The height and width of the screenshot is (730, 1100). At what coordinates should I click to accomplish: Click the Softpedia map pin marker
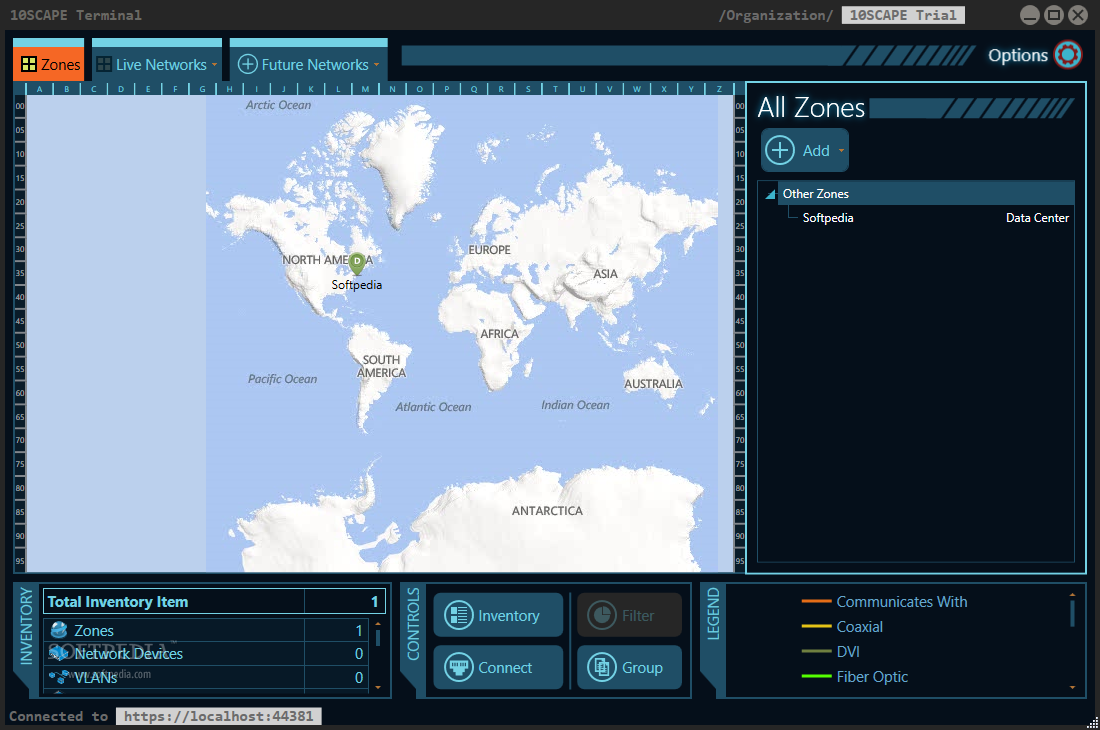357,264
